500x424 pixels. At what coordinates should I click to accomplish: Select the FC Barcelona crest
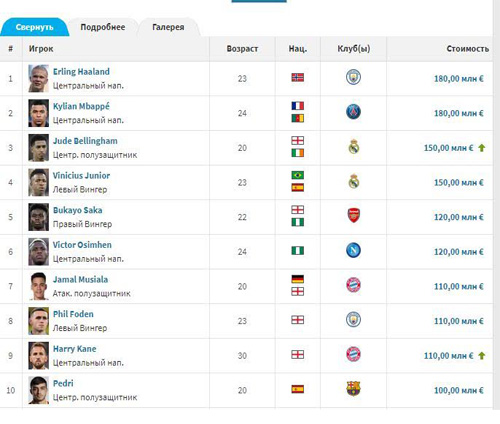pos(353,389)
